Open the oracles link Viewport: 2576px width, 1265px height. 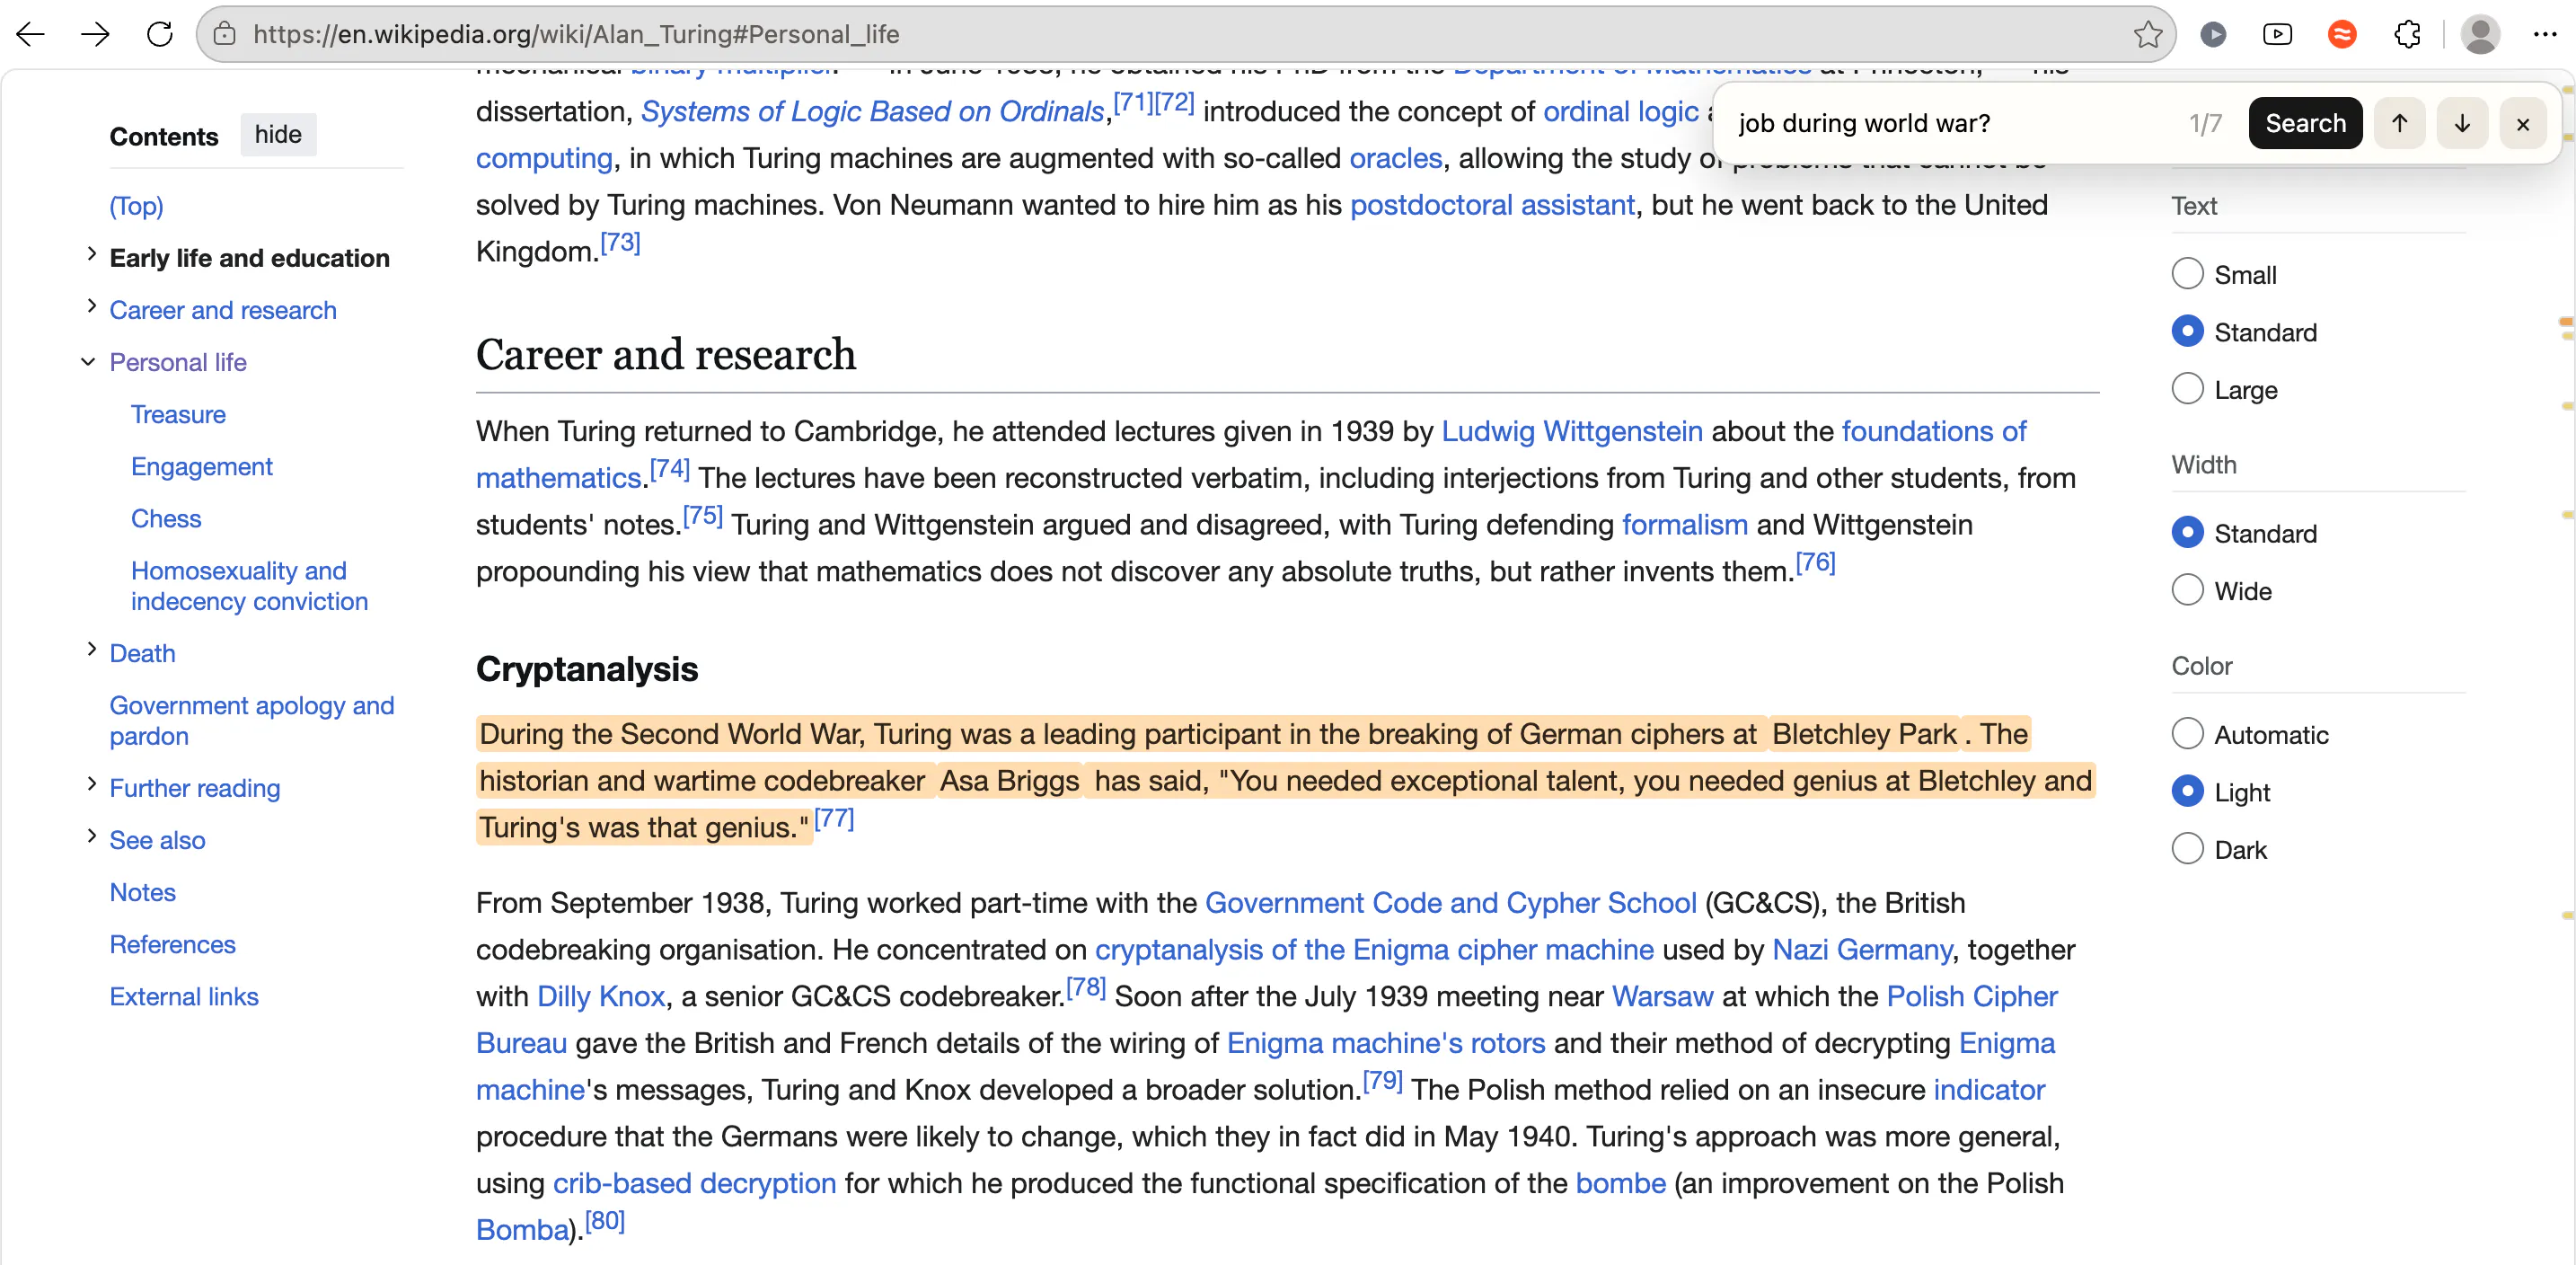[1396, 158]
